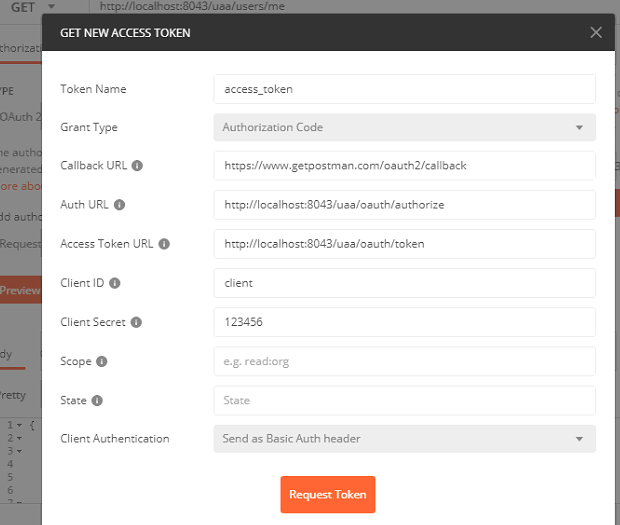This screenshot has height=525, width=620.
Task: Click into the Auth URL field
Action: tap(404, 205)
